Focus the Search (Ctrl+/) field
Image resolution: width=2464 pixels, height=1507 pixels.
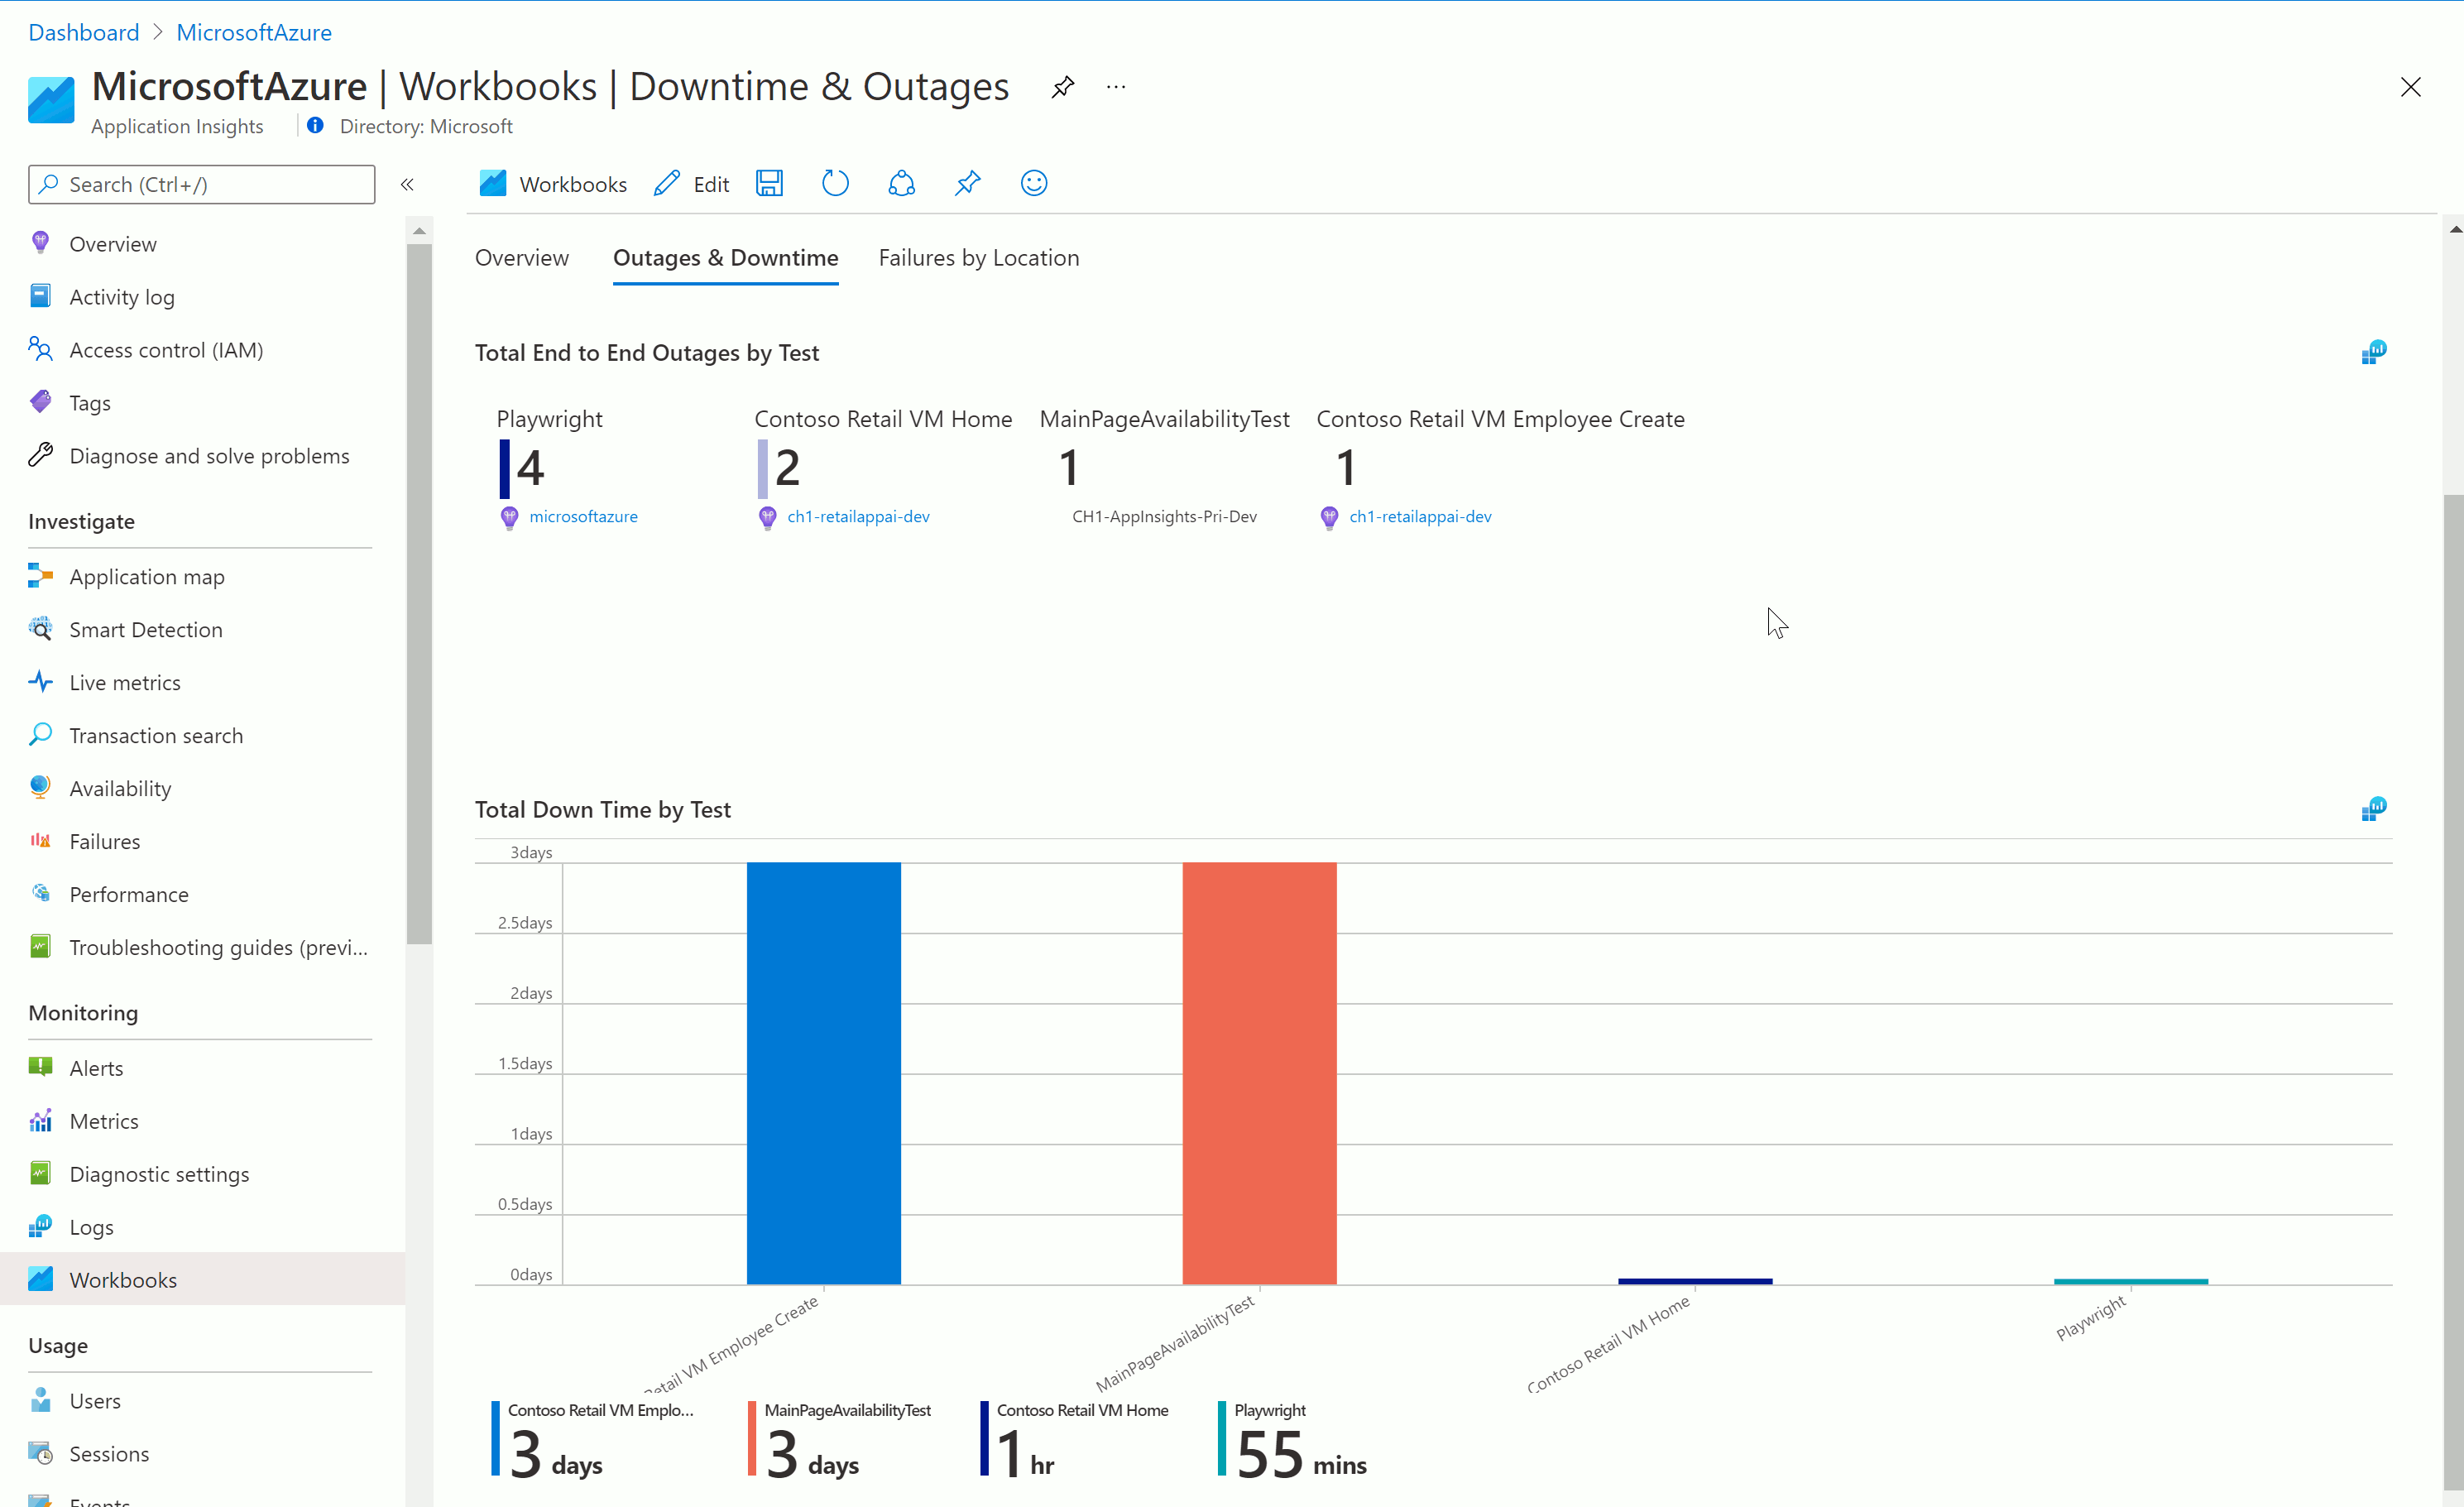pyautogui.click(x=202, y=184)
